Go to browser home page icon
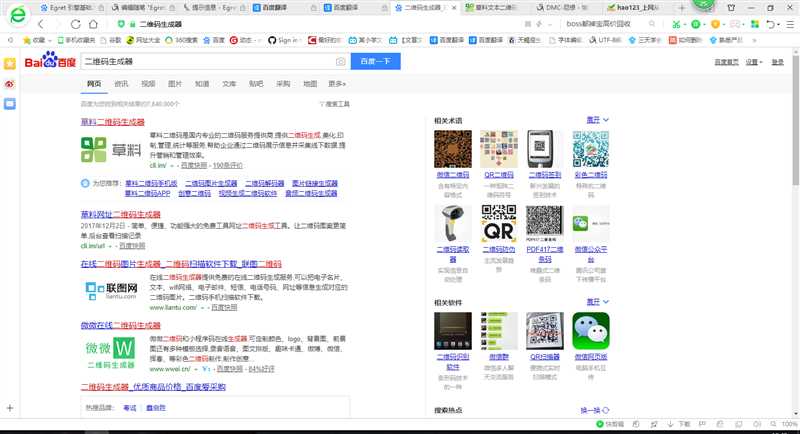The height and width of the screenshot is (434, 800). pos(93,24)
